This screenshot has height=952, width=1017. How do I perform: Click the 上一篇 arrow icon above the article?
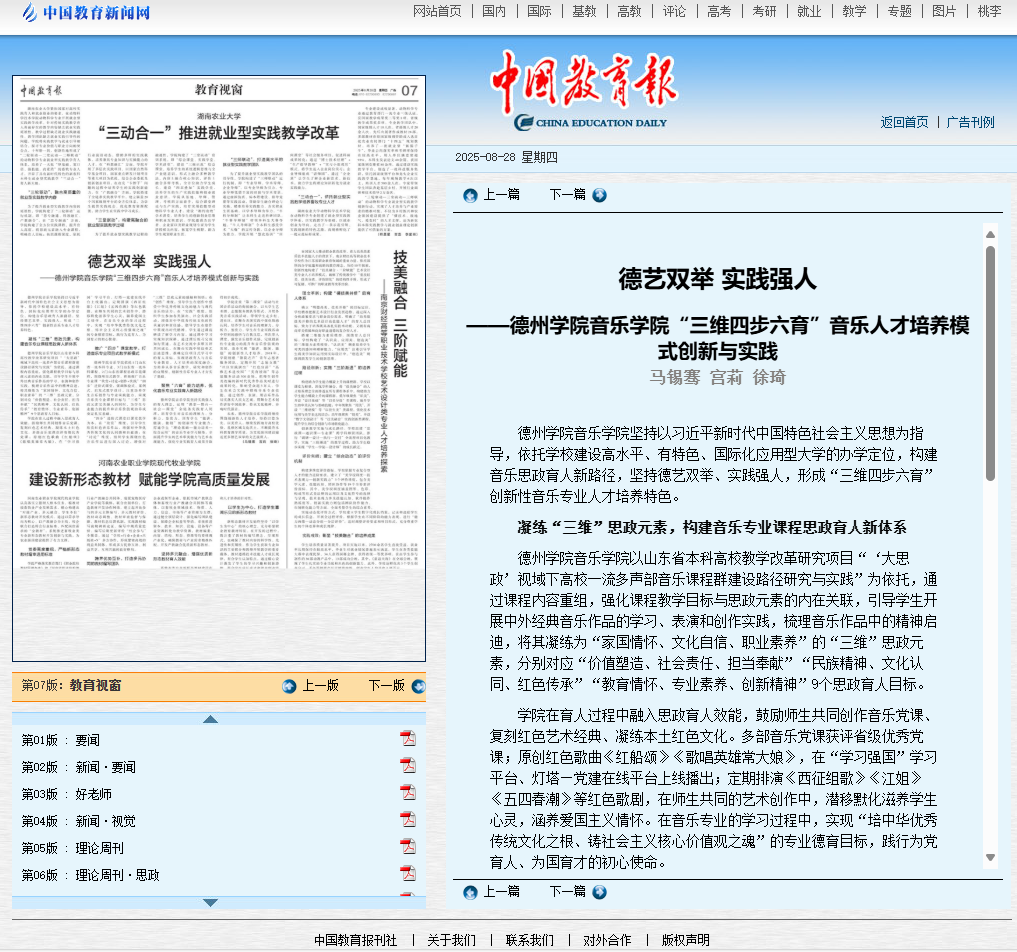[x=470, y=195]
